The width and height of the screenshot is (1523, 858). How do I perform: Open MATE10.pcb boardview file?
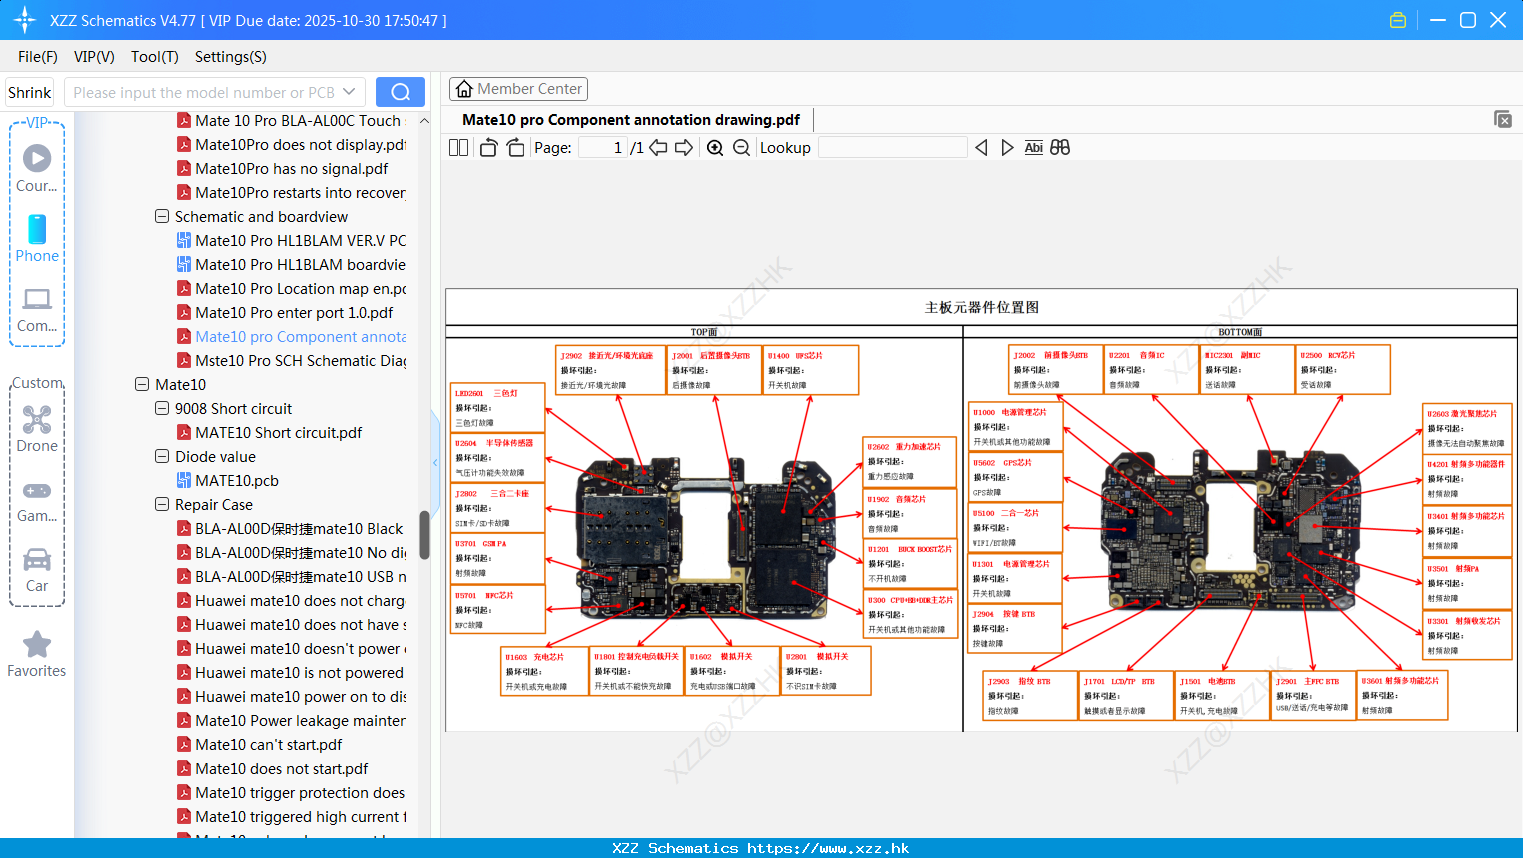click(x=228, y=480)
